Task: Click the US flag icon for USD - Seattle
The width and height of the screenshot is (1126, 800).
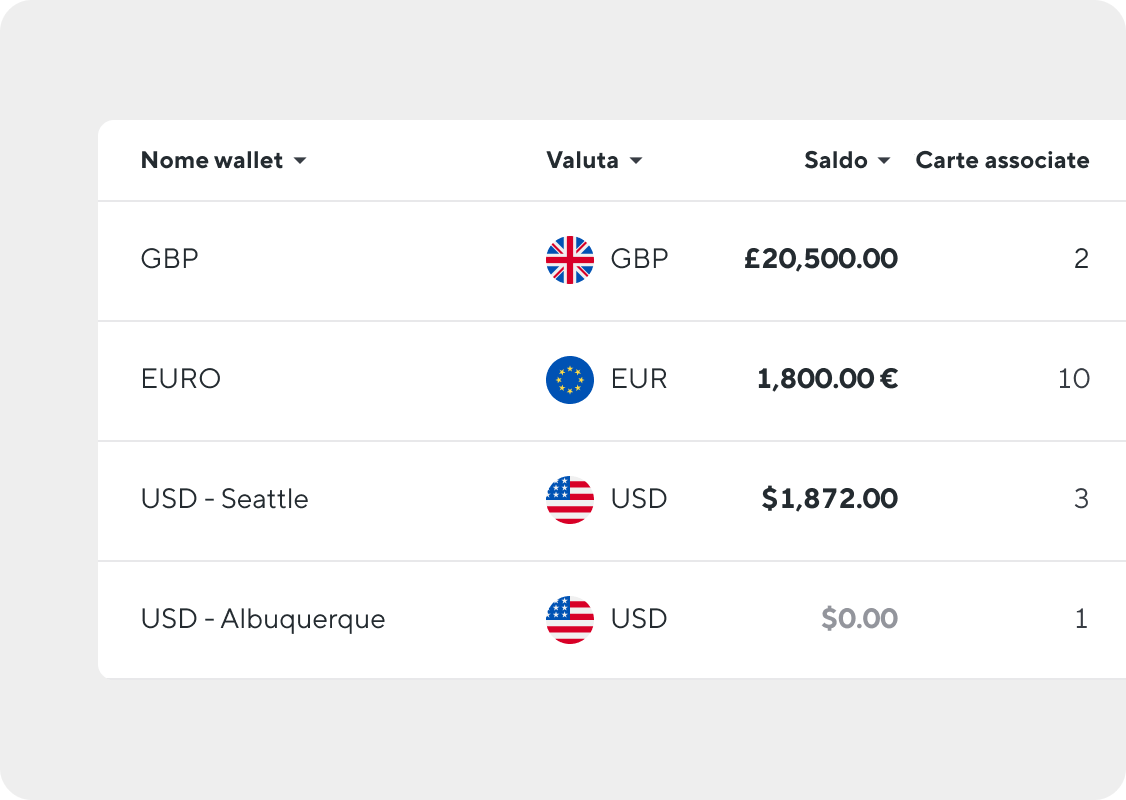Action: [x=569, y=500]
